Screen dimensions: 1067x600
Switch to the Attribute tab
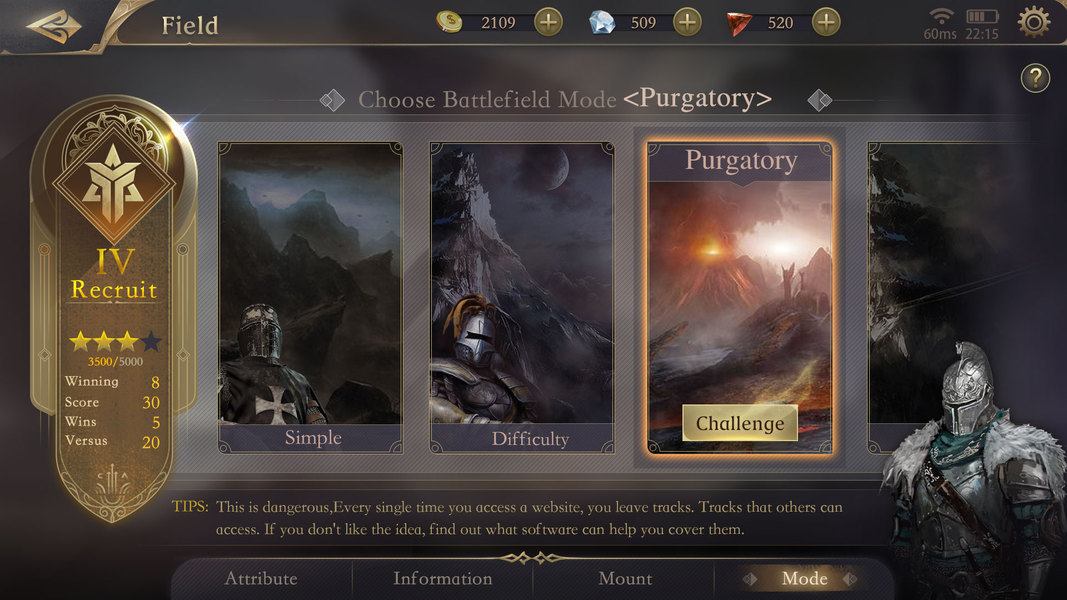click(261, 579)
